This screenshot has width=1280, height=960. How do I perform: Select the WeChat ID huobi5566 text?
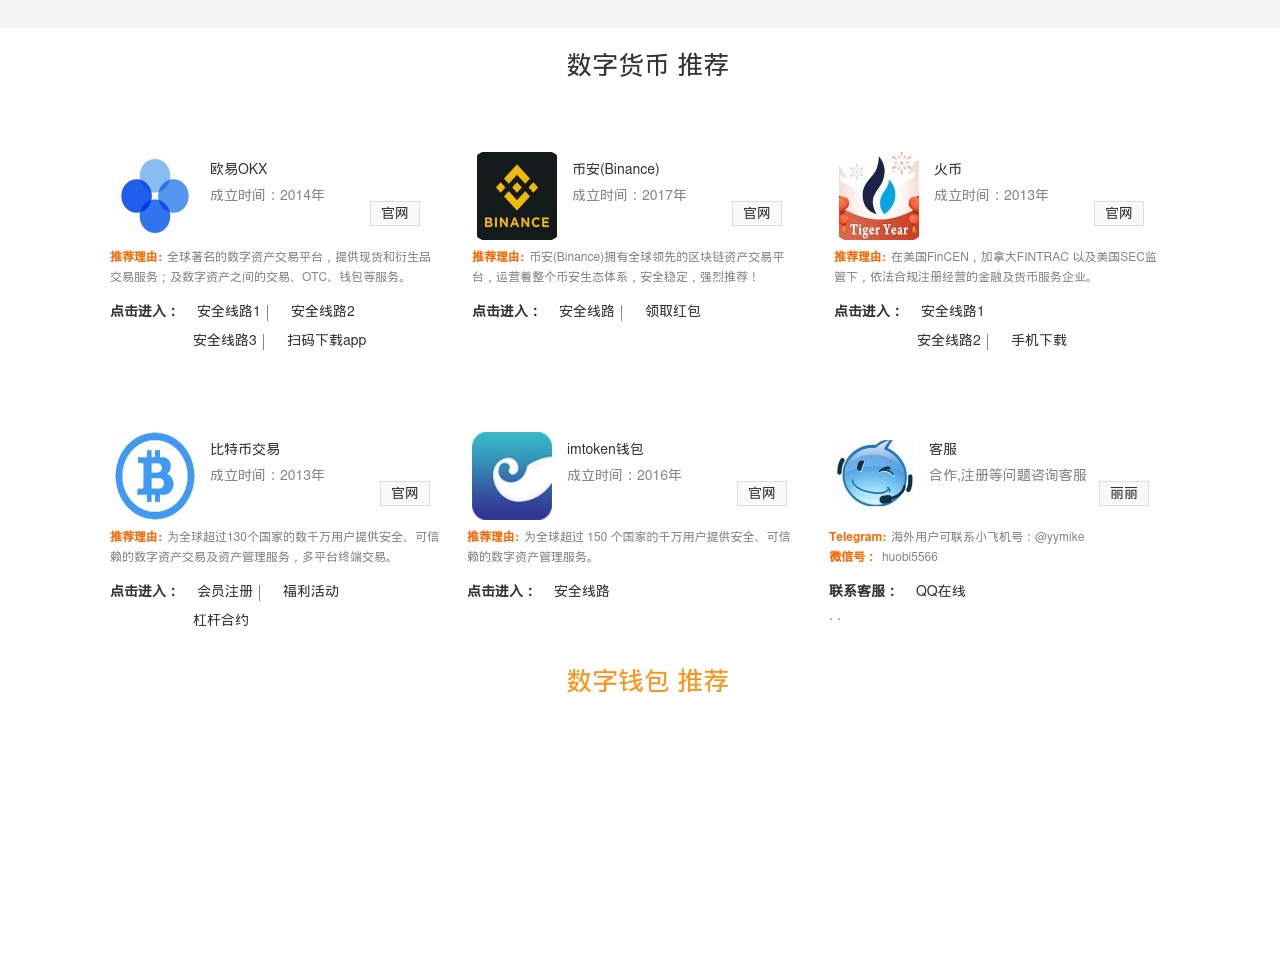pos(910,557)
